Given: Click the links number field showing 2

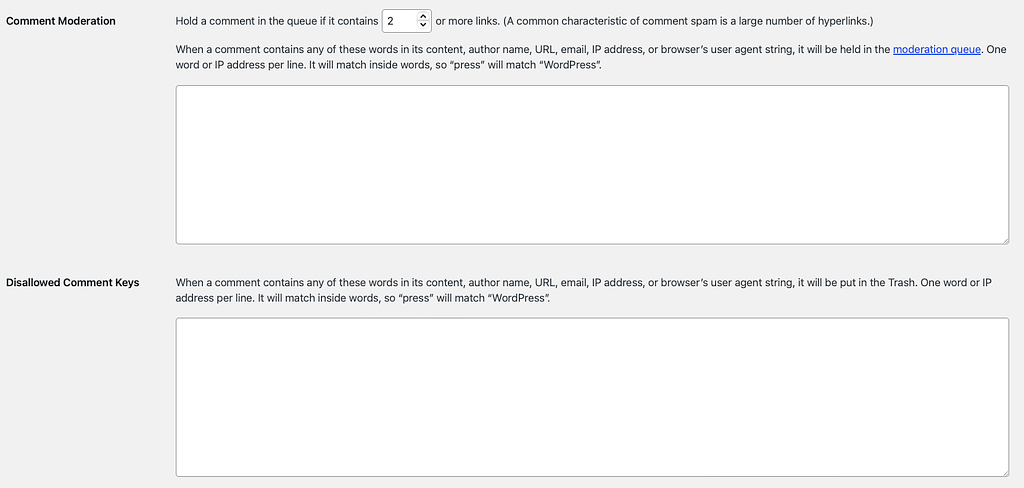Looking at the screenshot, I should pos(398,21).
